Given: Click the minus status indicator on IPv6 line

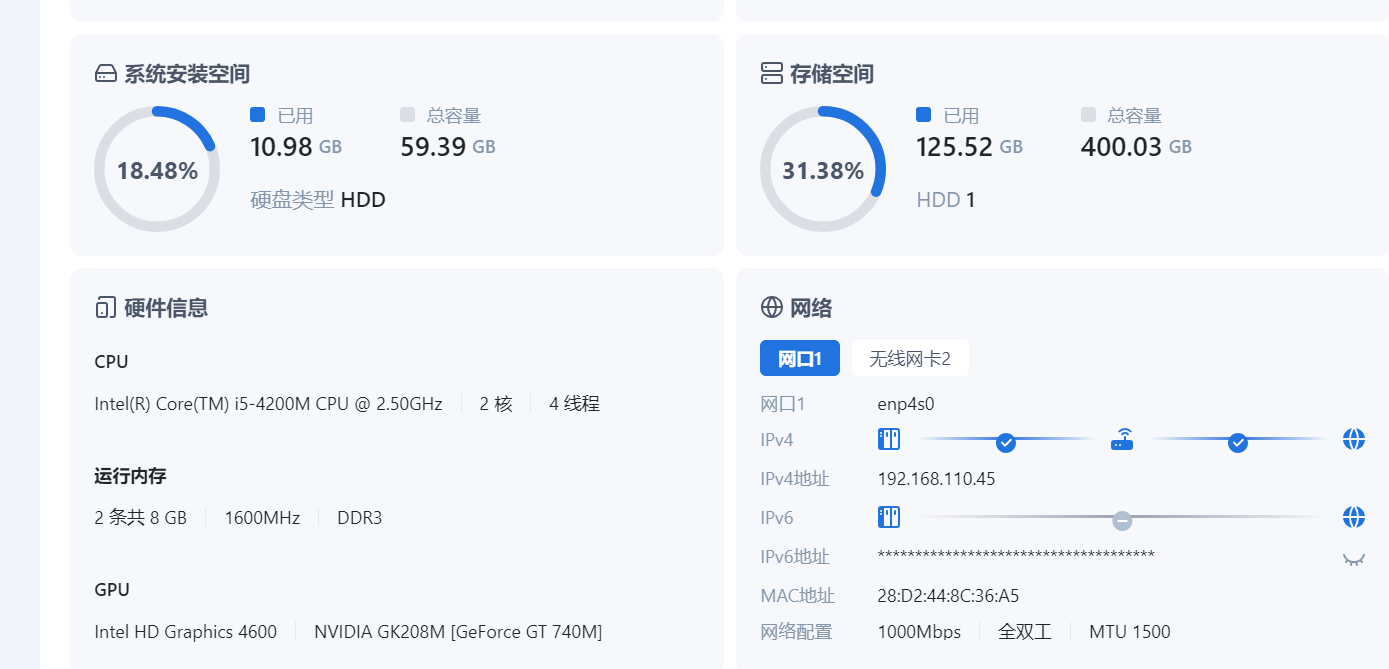Looking at the screenshot, I should click(1122, 521).
